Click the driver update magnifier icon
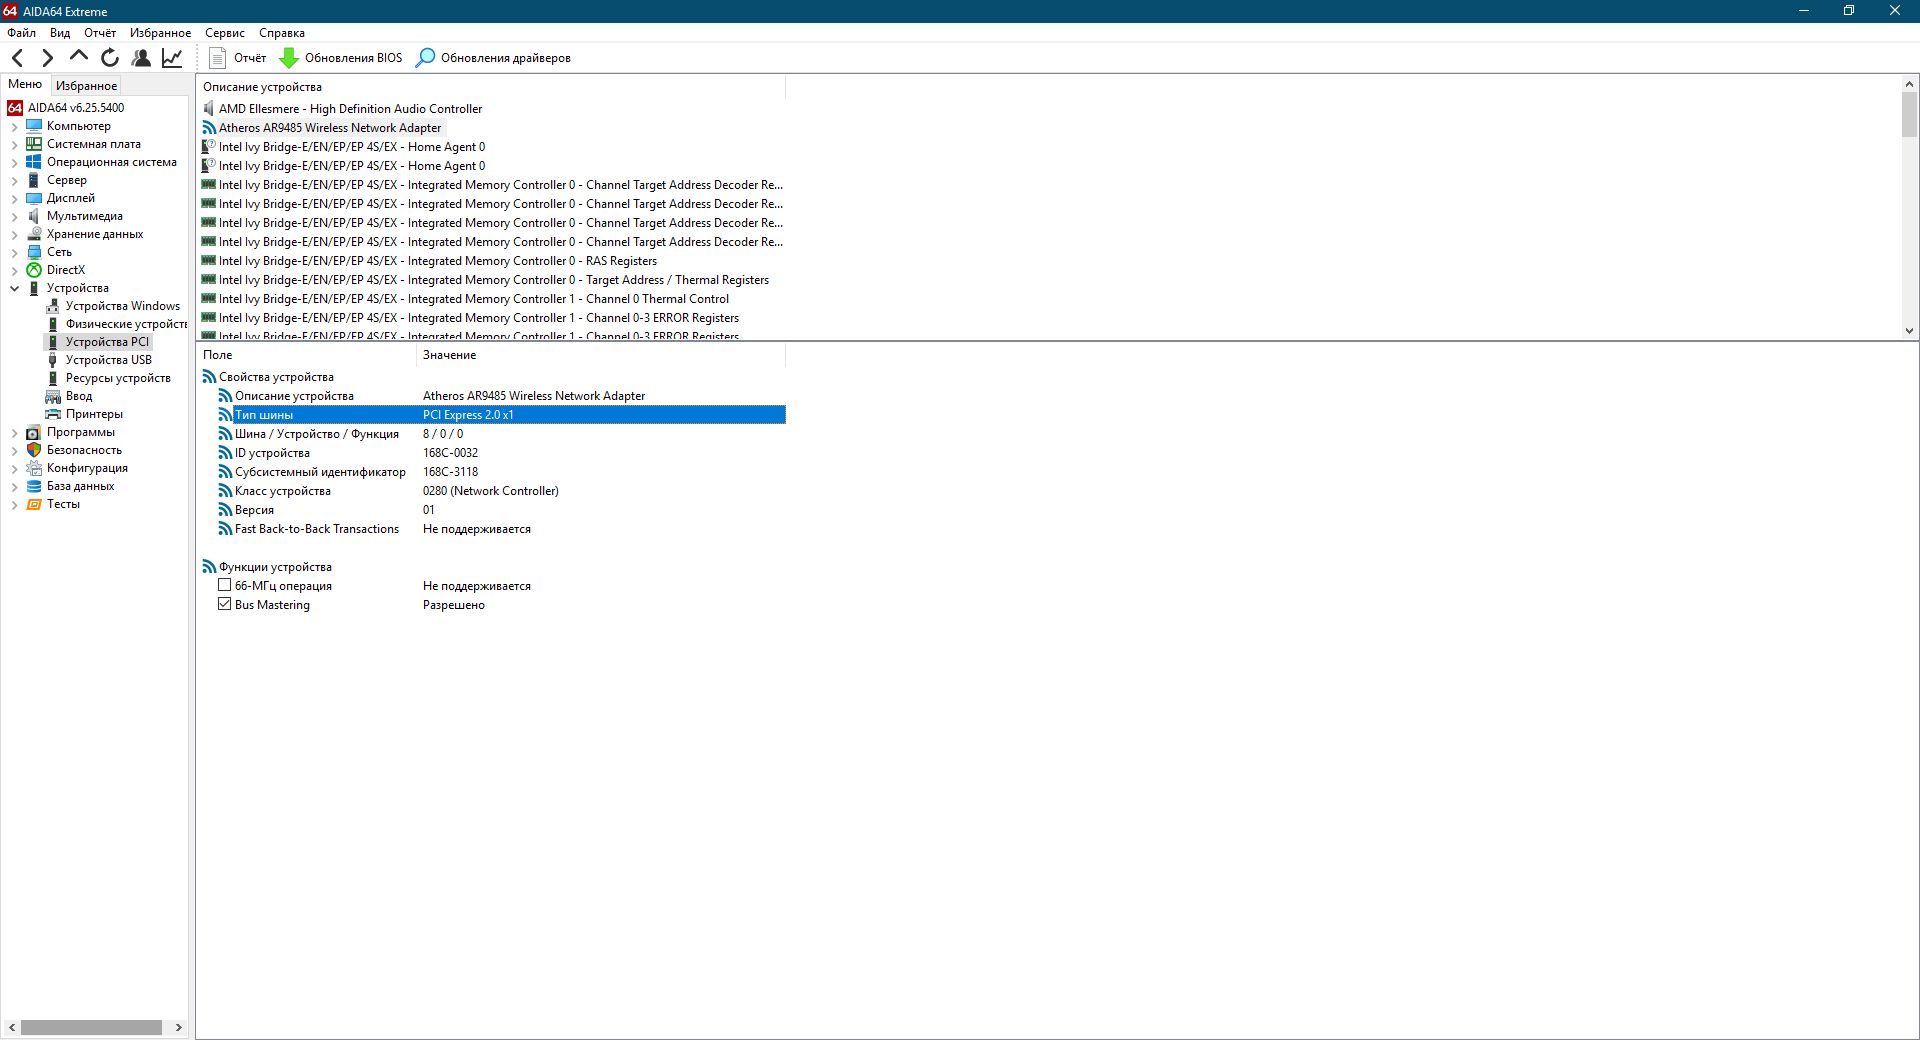 tap(425, 58)
